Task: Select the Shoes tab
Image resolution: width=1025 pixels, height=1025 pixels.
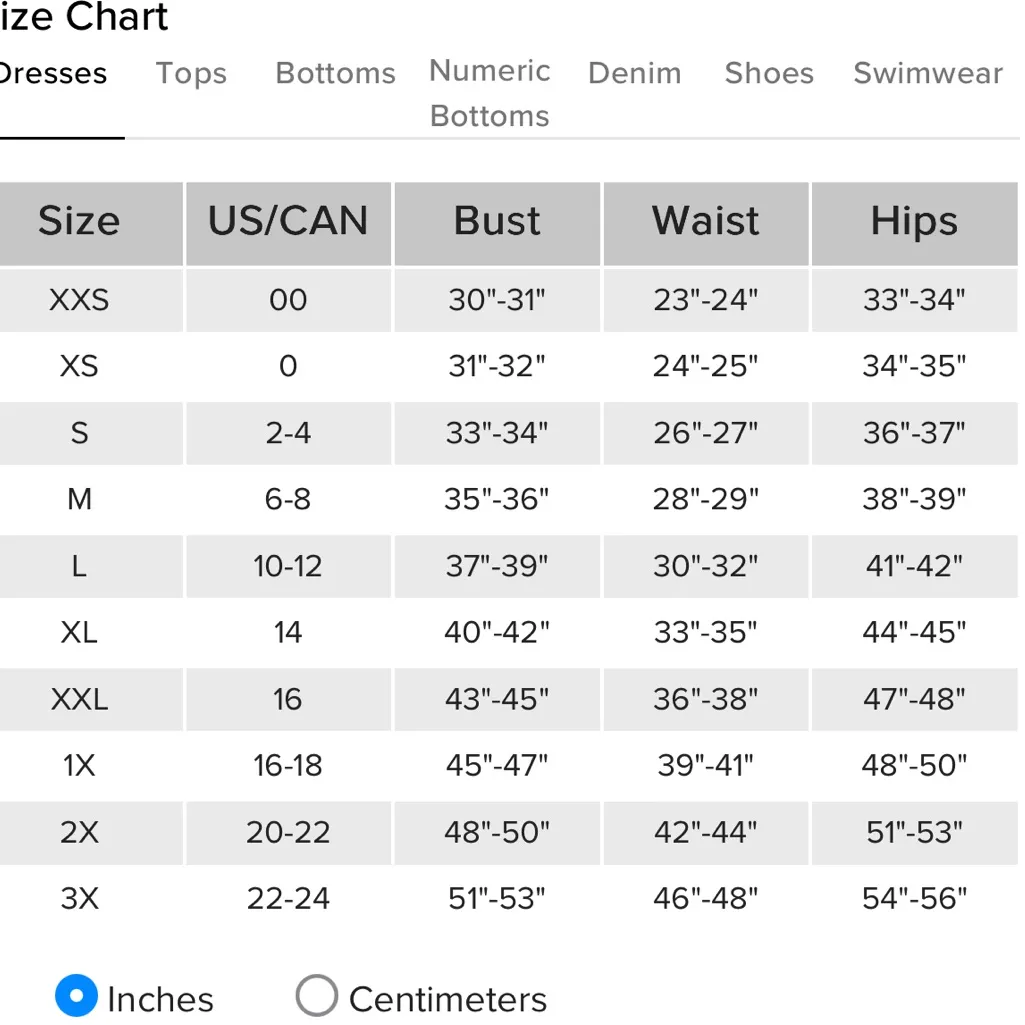Action: click(769, 74)
